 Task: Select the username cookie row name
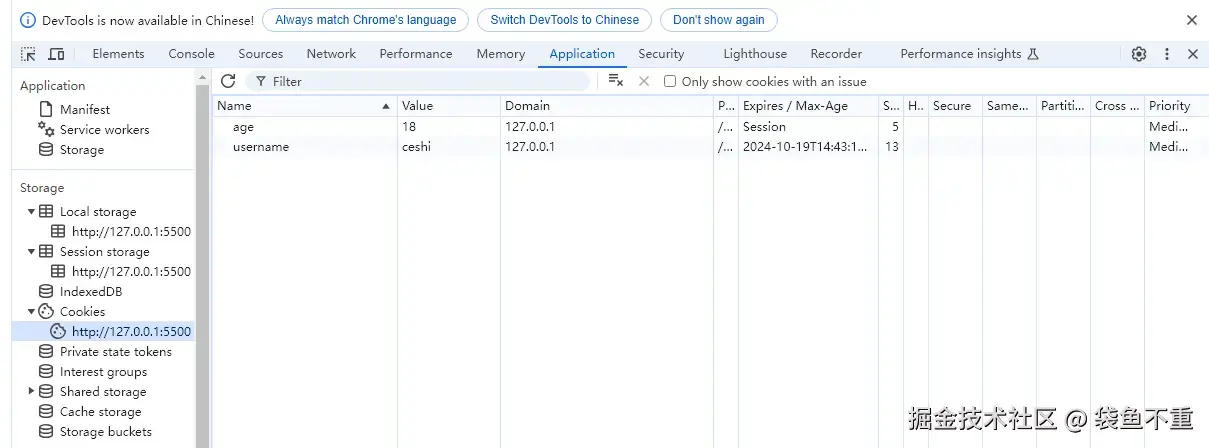click(261, 147)
